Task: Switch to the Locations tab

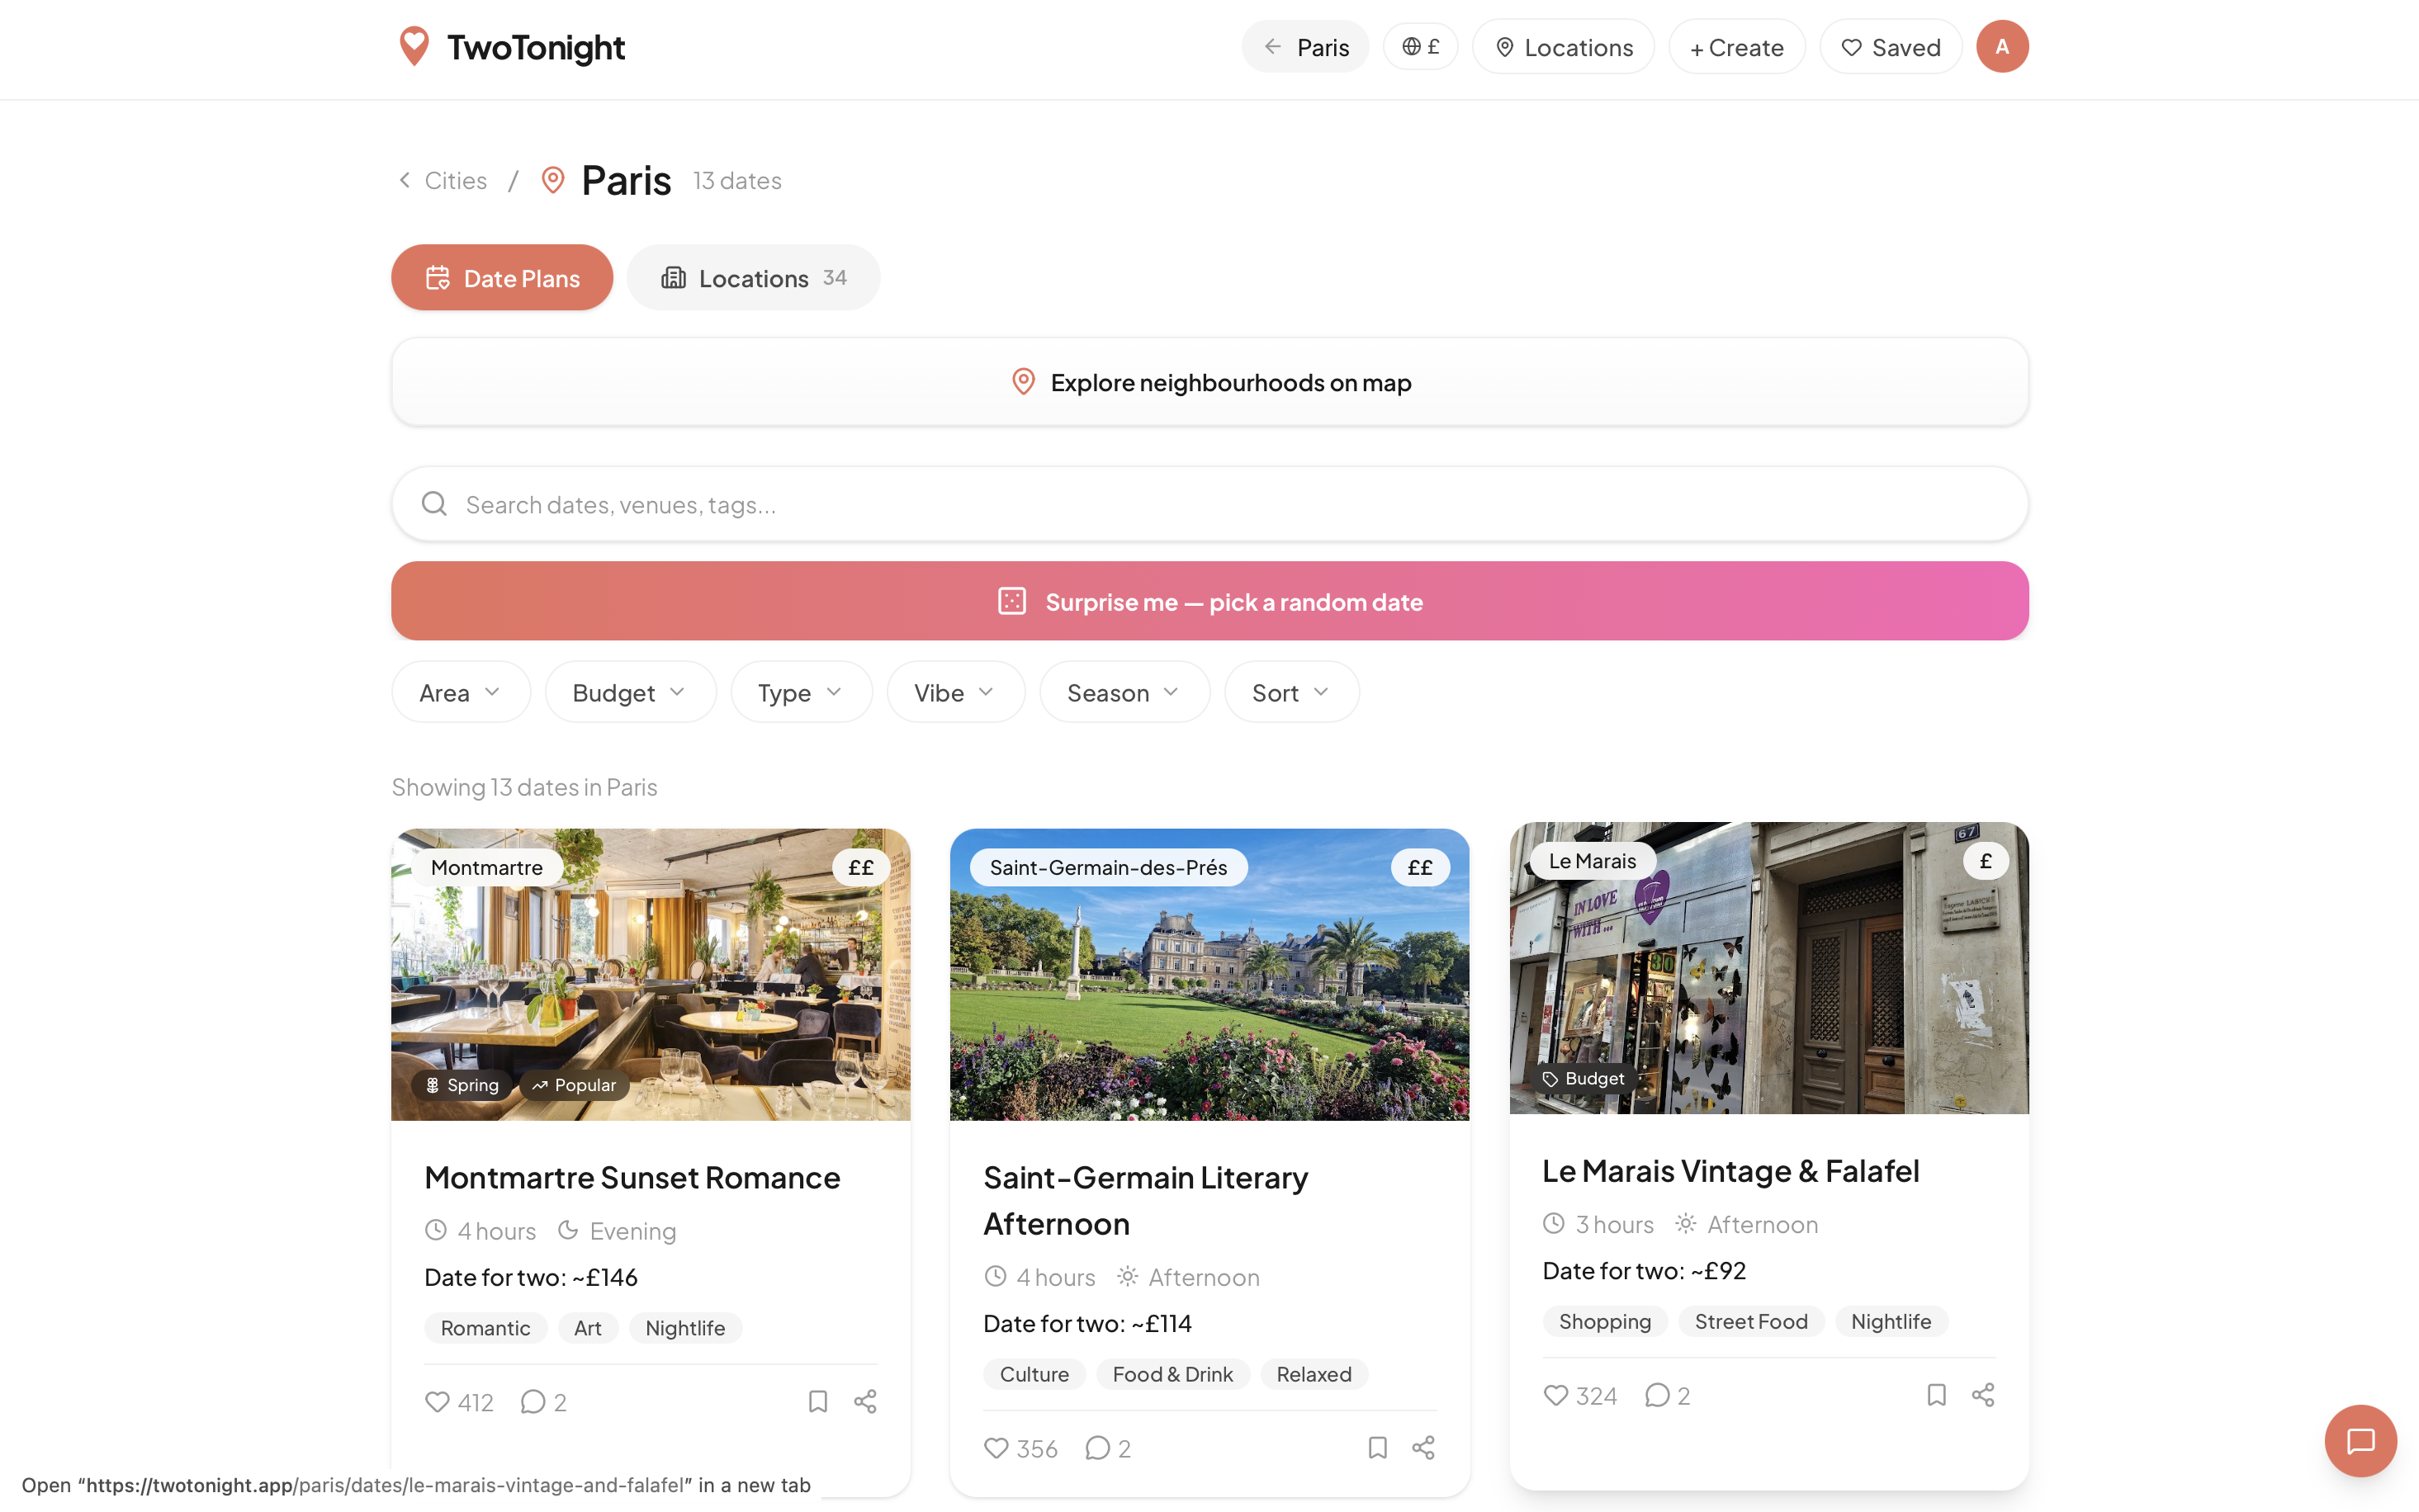Action: [x=753, y=278]
